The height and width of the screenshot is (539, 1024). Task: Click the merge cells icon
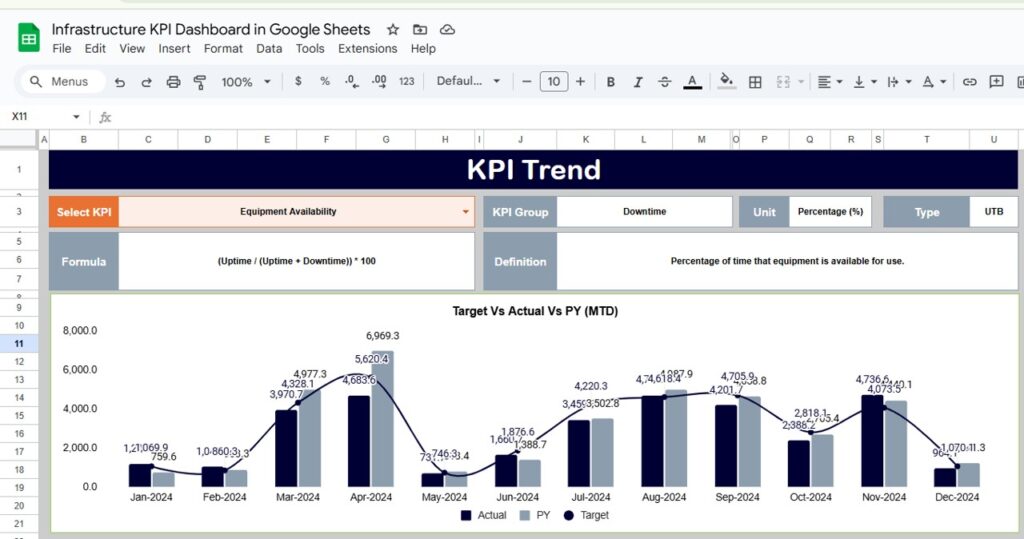coord(783,82)
